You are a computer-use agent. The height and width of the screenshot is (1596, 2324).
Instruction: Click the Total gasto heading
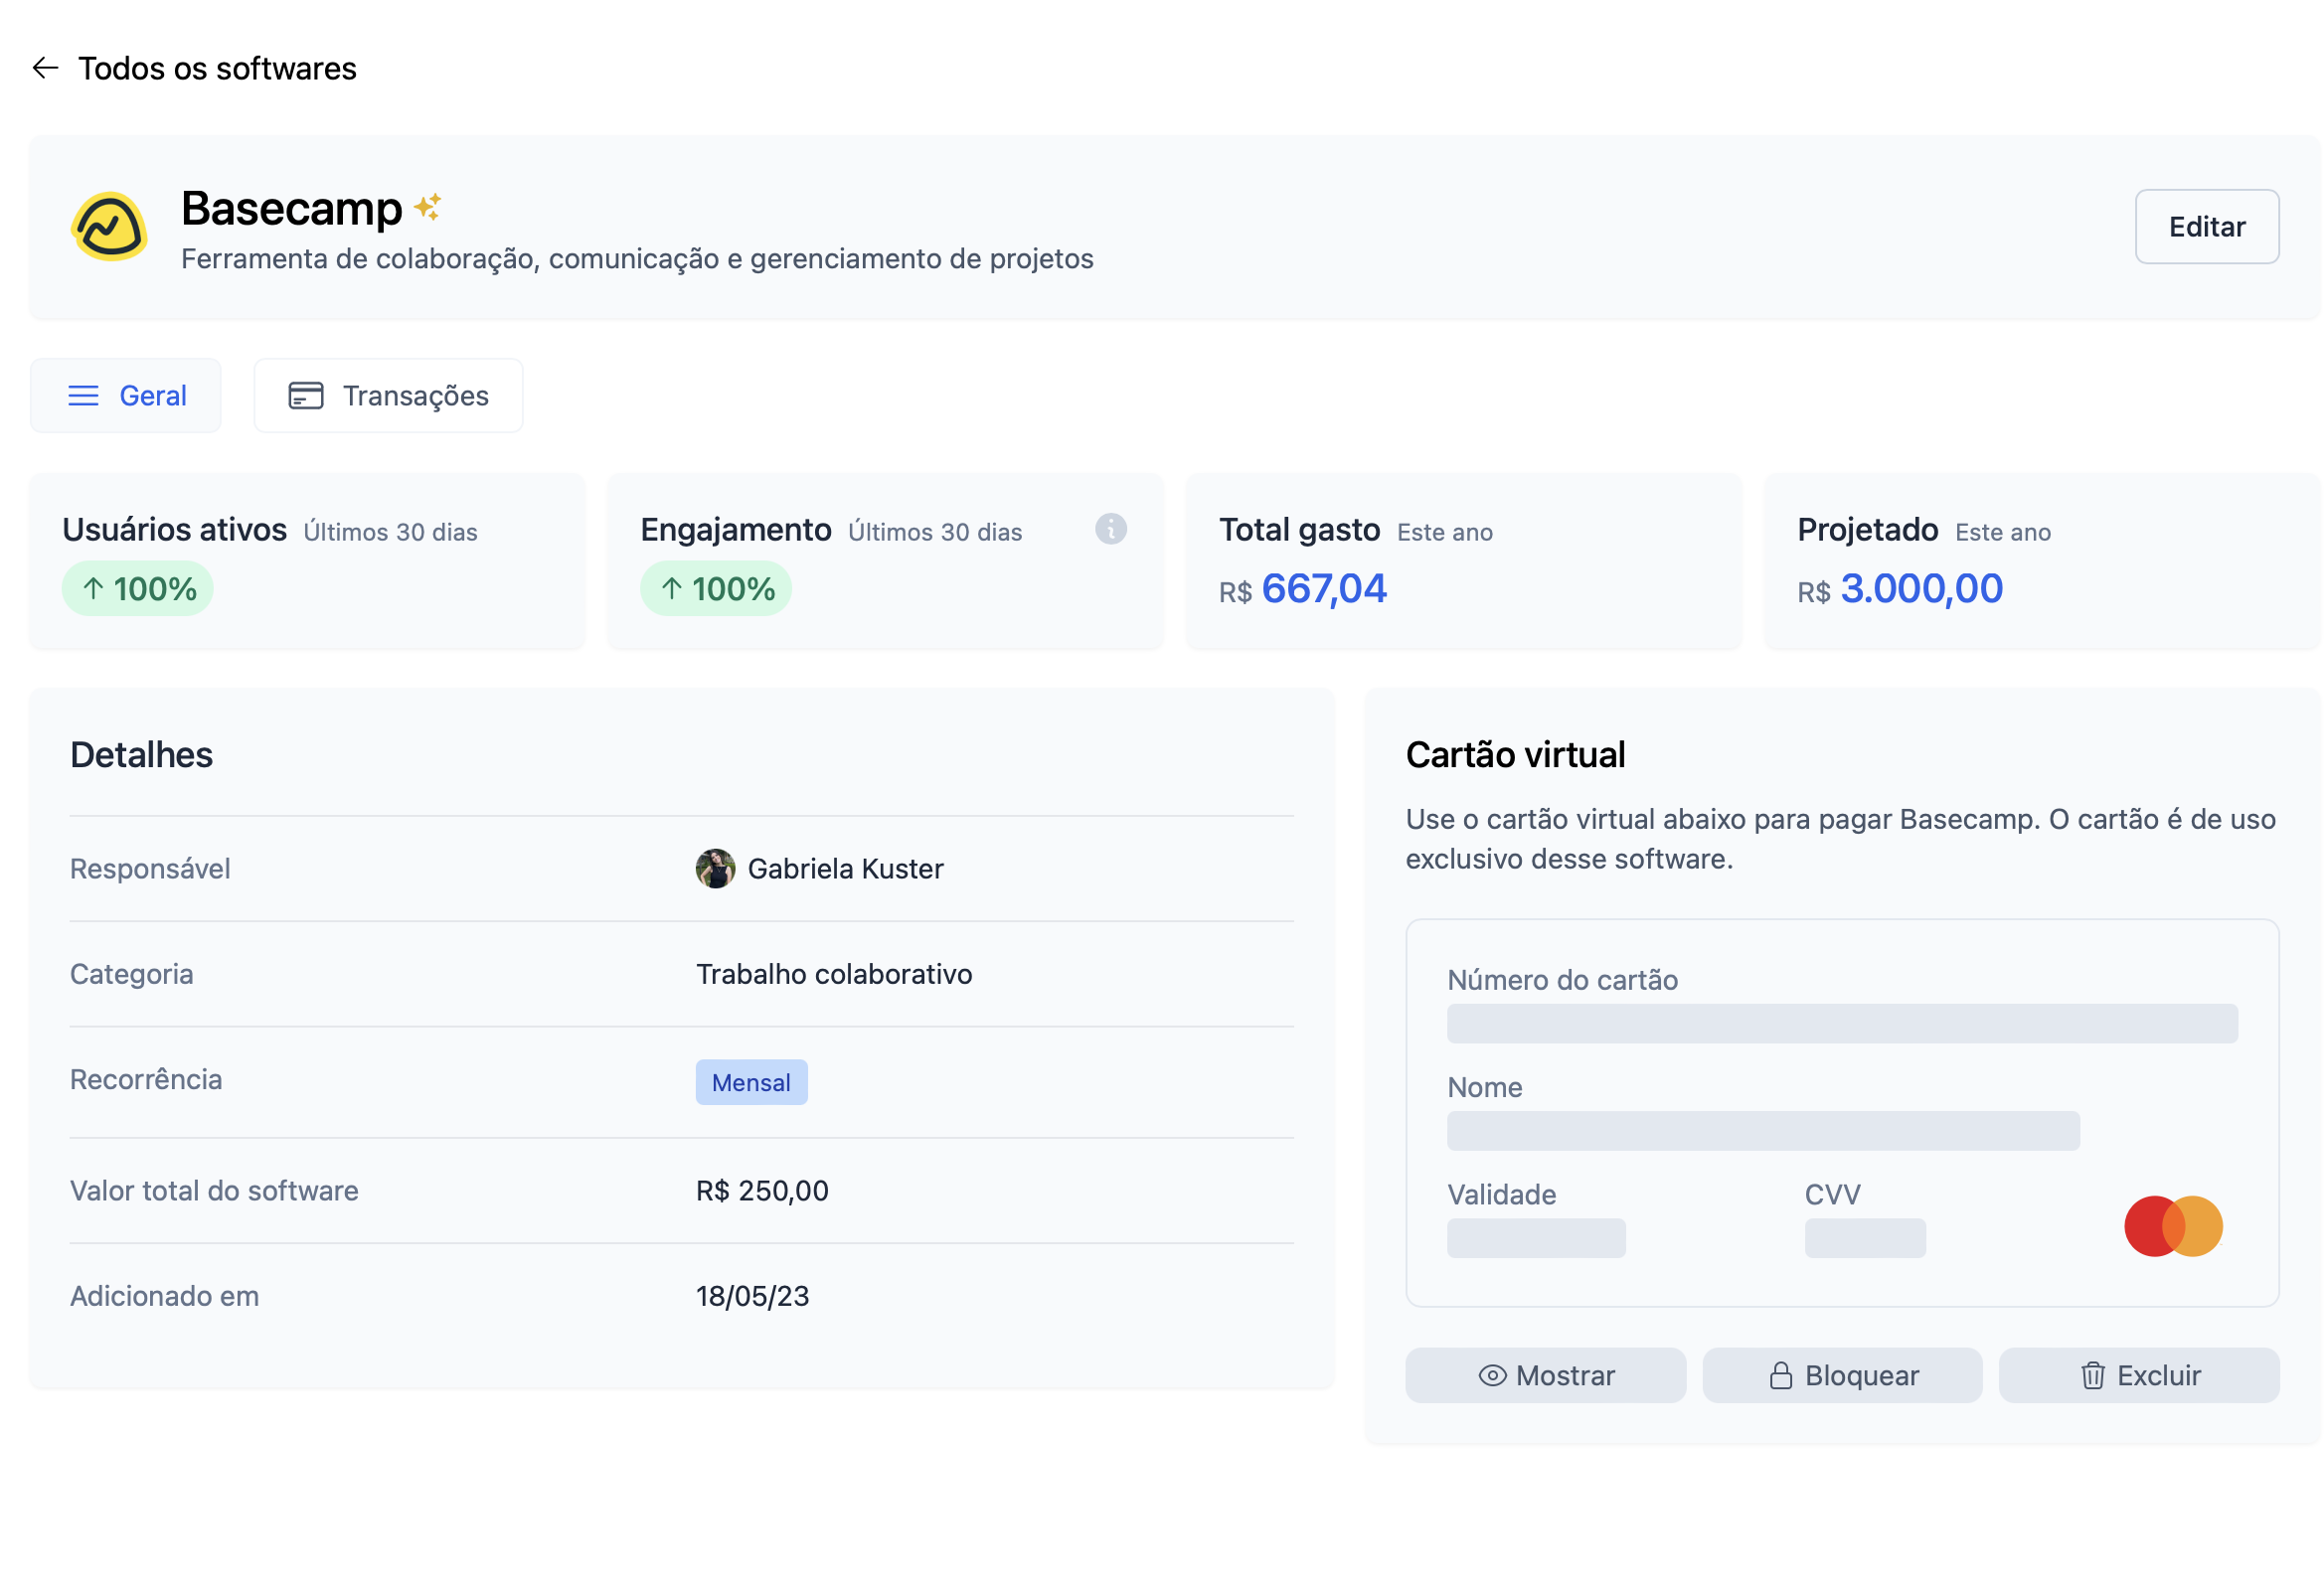pyautogui.click(x=1299, y=530)
